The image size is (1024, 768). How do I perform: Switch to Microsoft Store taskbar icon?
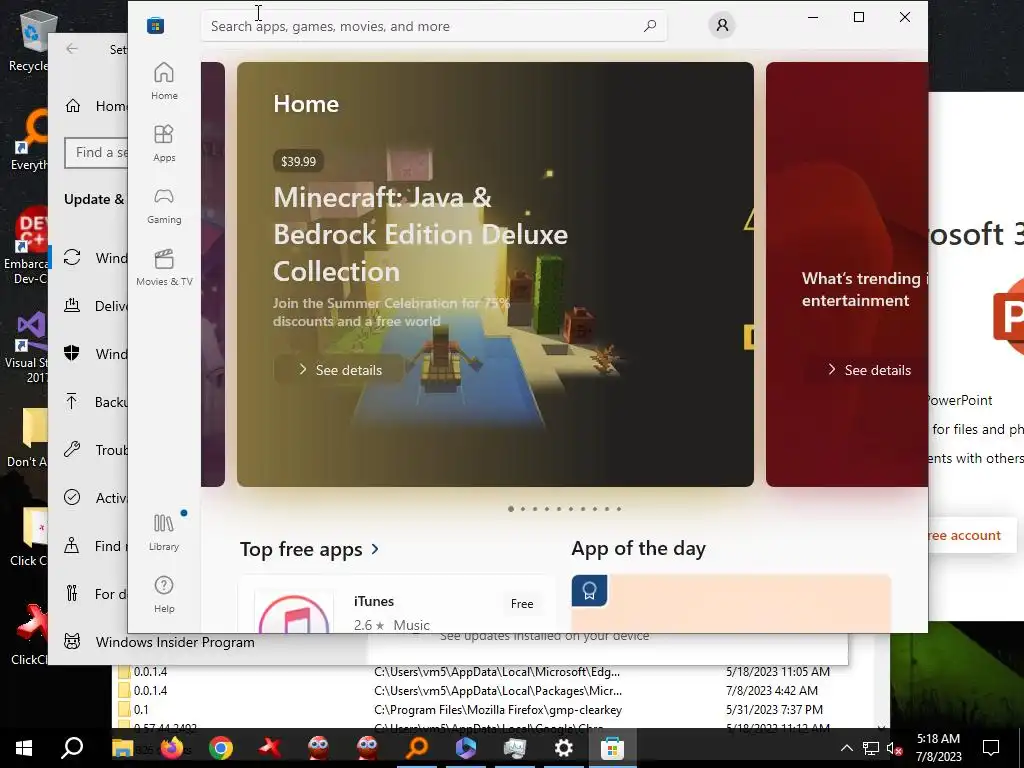(613, 748)
